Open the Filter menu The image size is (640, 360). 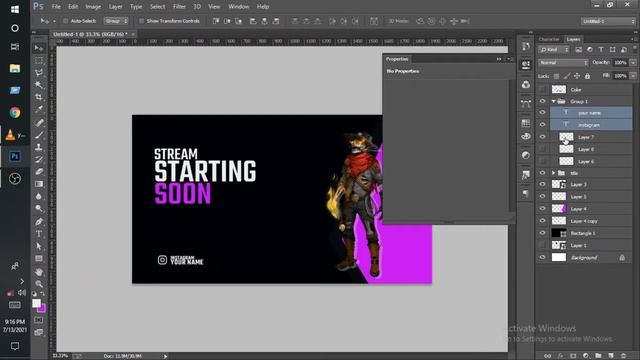(x=179, y=7)
